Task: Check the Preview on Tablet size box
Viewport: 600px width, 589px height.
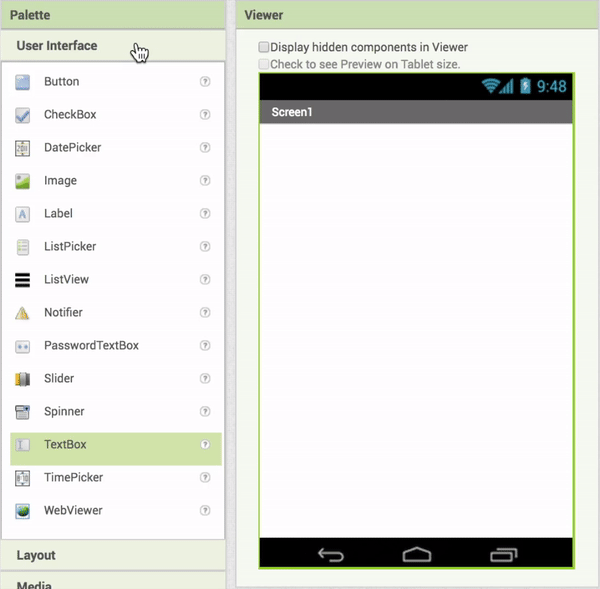Action: point(264,64)
